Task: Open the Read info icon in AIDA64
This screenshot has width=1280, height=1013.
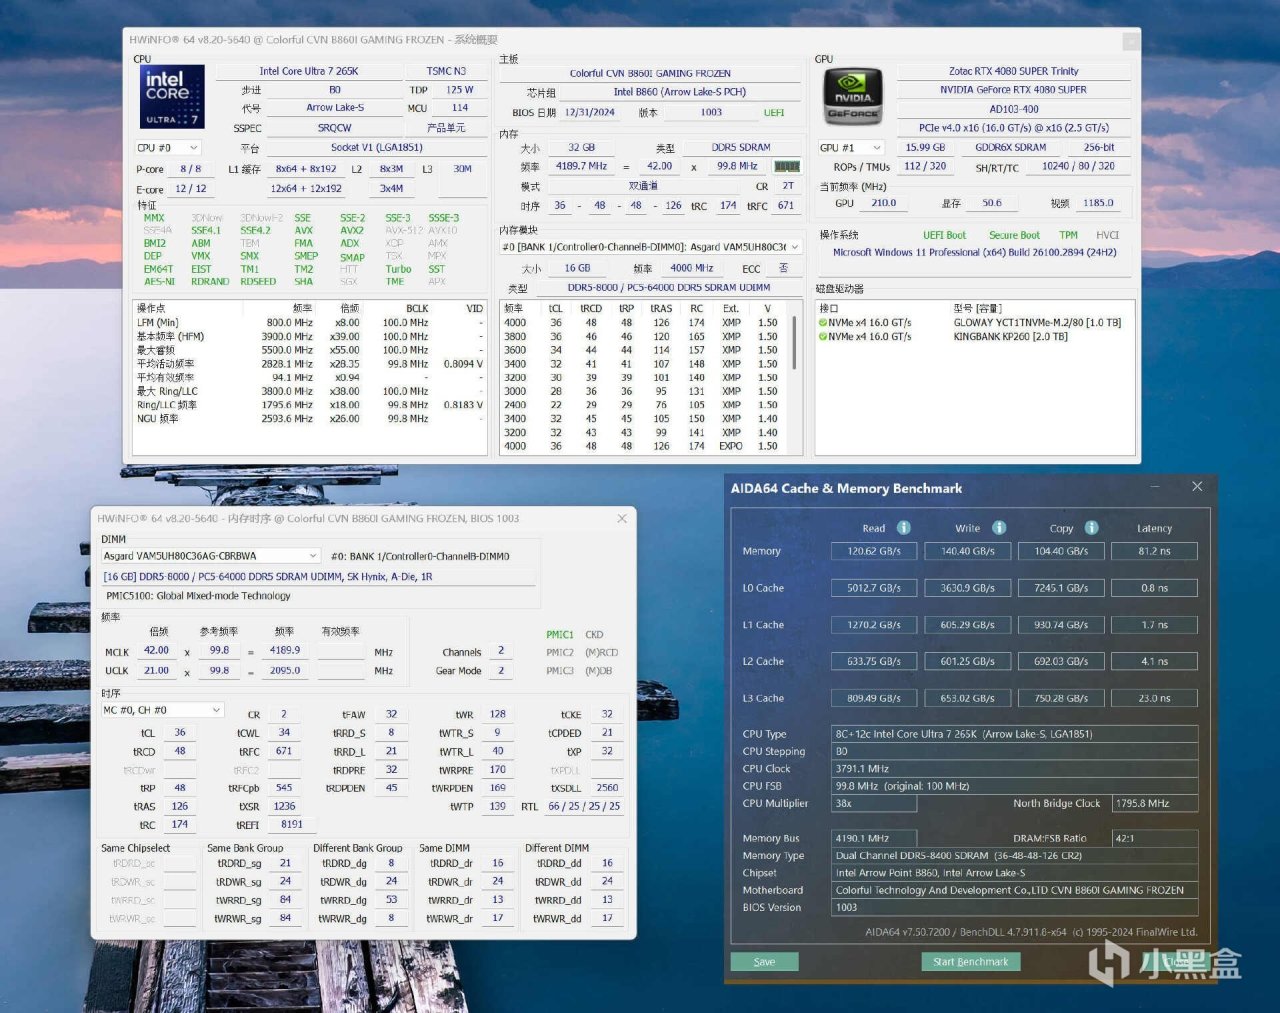Action: [x=903, y=528]
